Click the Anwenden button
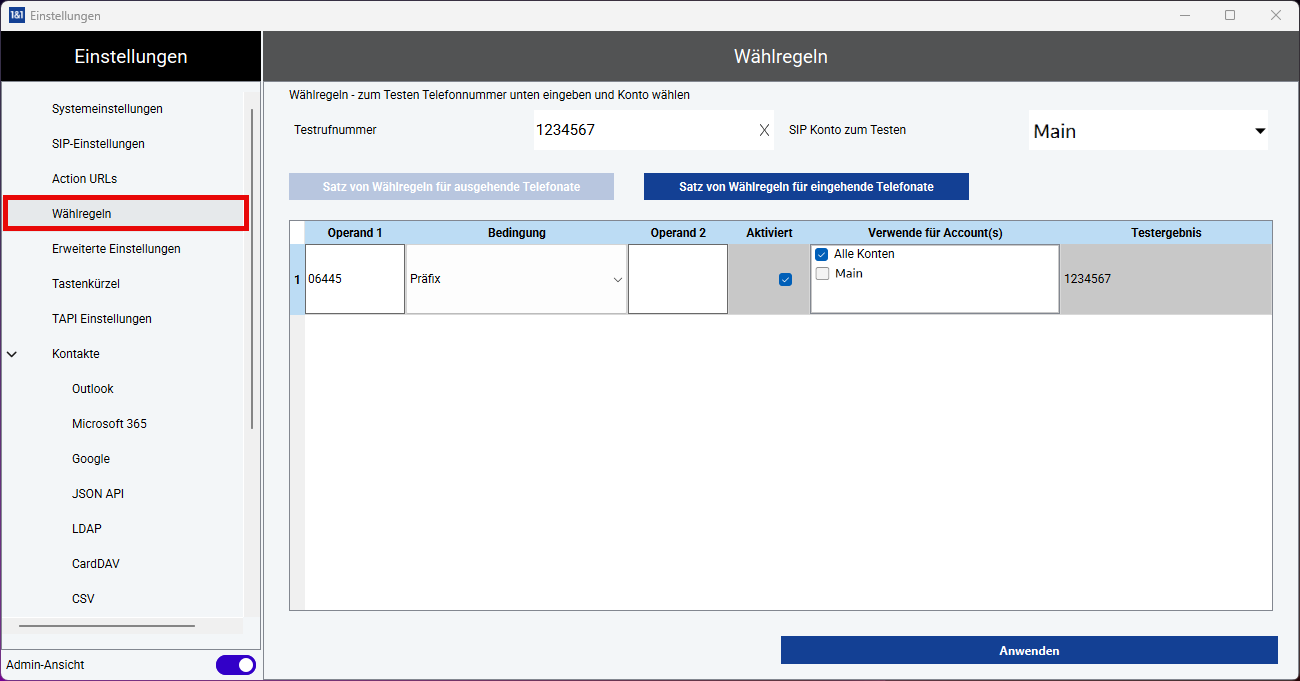Screen dimensions: 1300x681 tap(1029, 651)
